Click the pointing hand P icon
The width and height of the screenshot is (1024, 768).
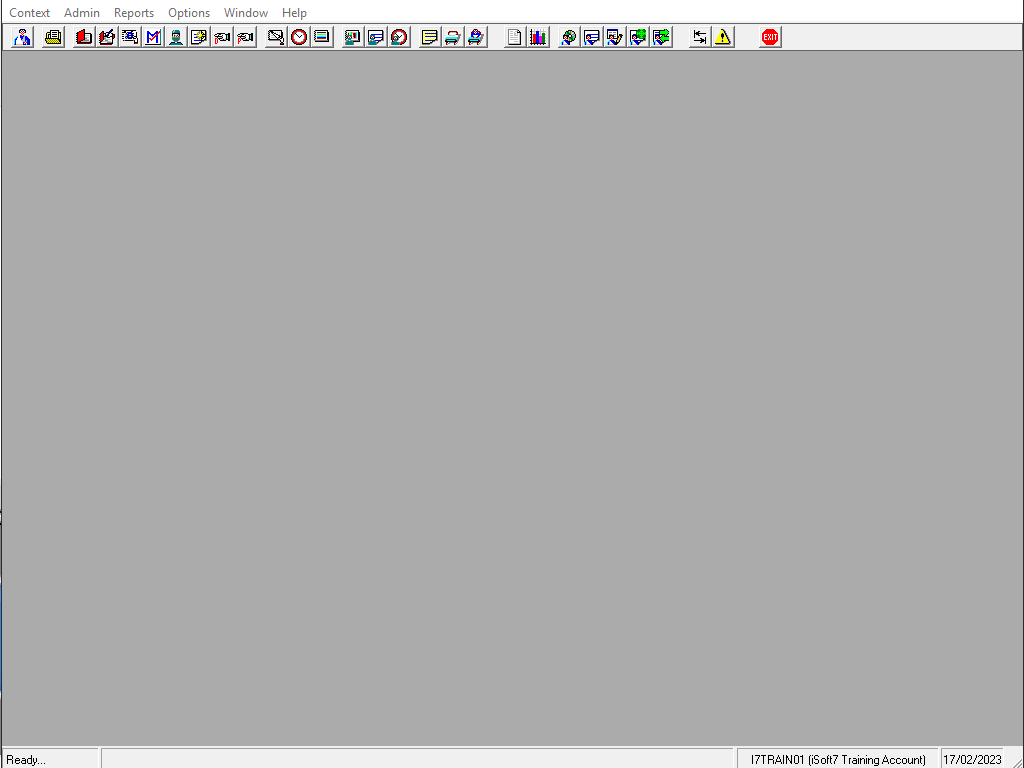click(246, 37)
